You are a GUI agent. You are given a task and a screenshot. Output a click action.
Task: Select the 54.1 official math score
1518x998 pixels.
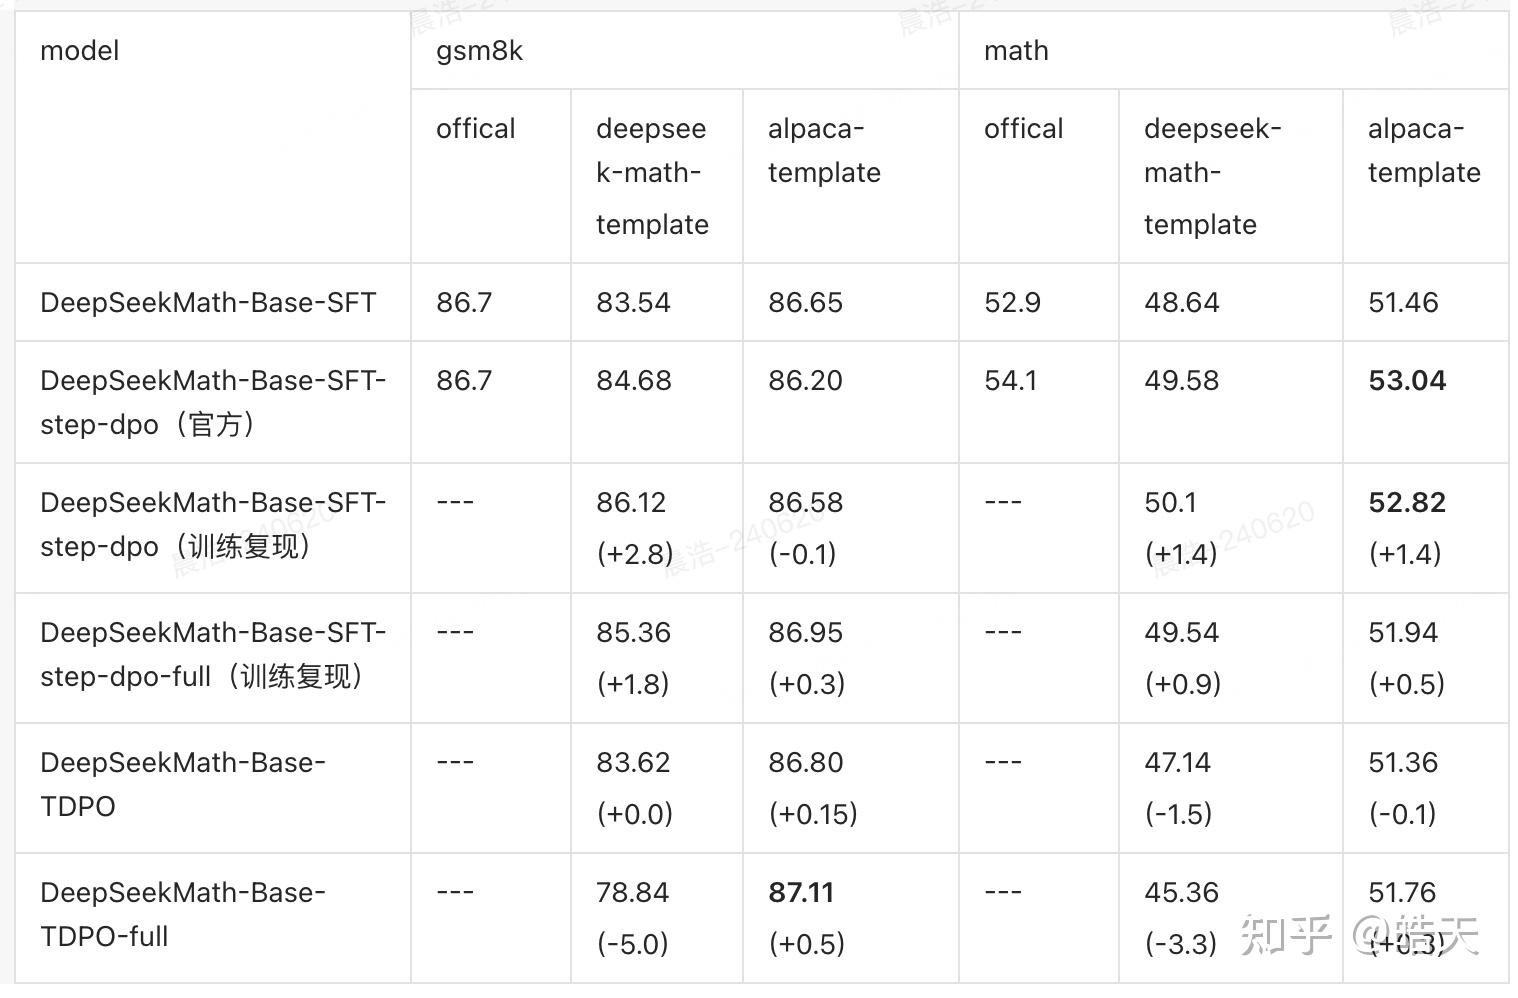(1010, 381)
